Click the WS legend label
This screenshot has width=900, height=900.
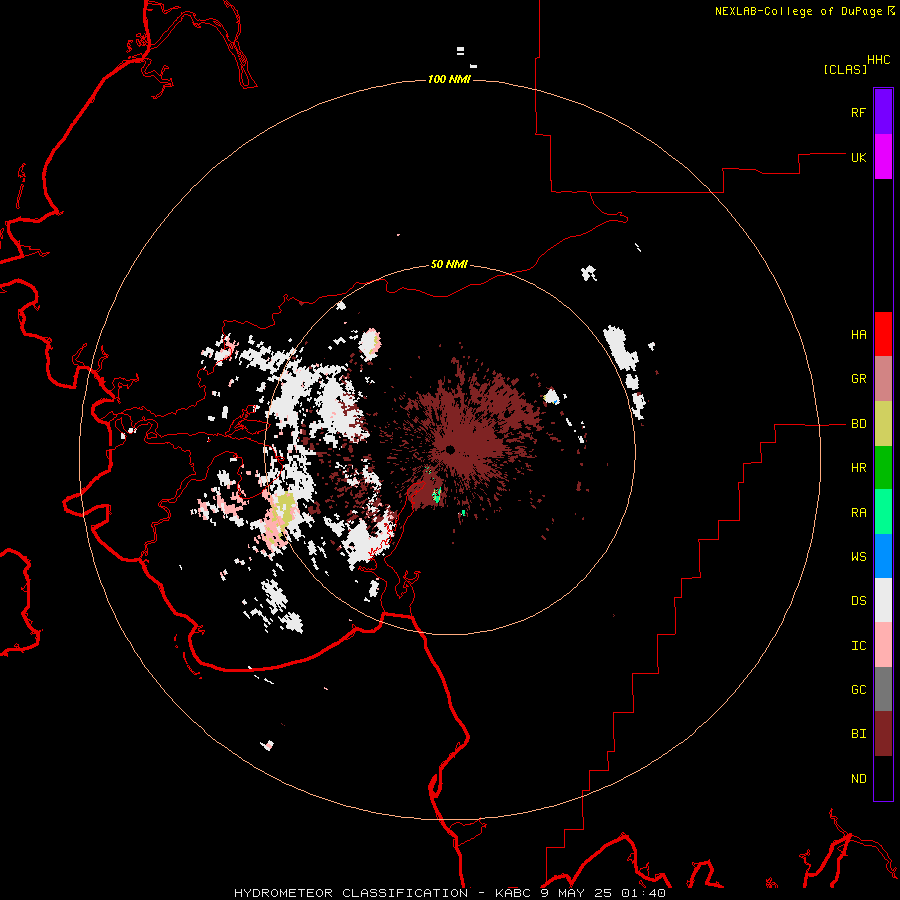[858, 557]
